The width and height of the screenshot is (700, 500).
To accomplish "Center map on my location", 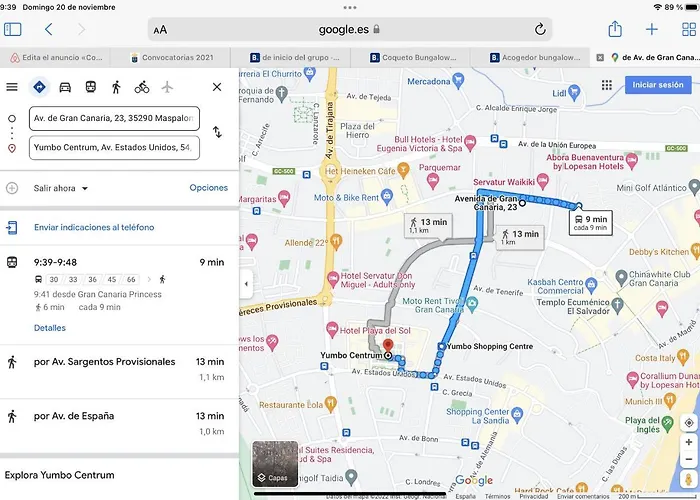I will coord(689,423).
